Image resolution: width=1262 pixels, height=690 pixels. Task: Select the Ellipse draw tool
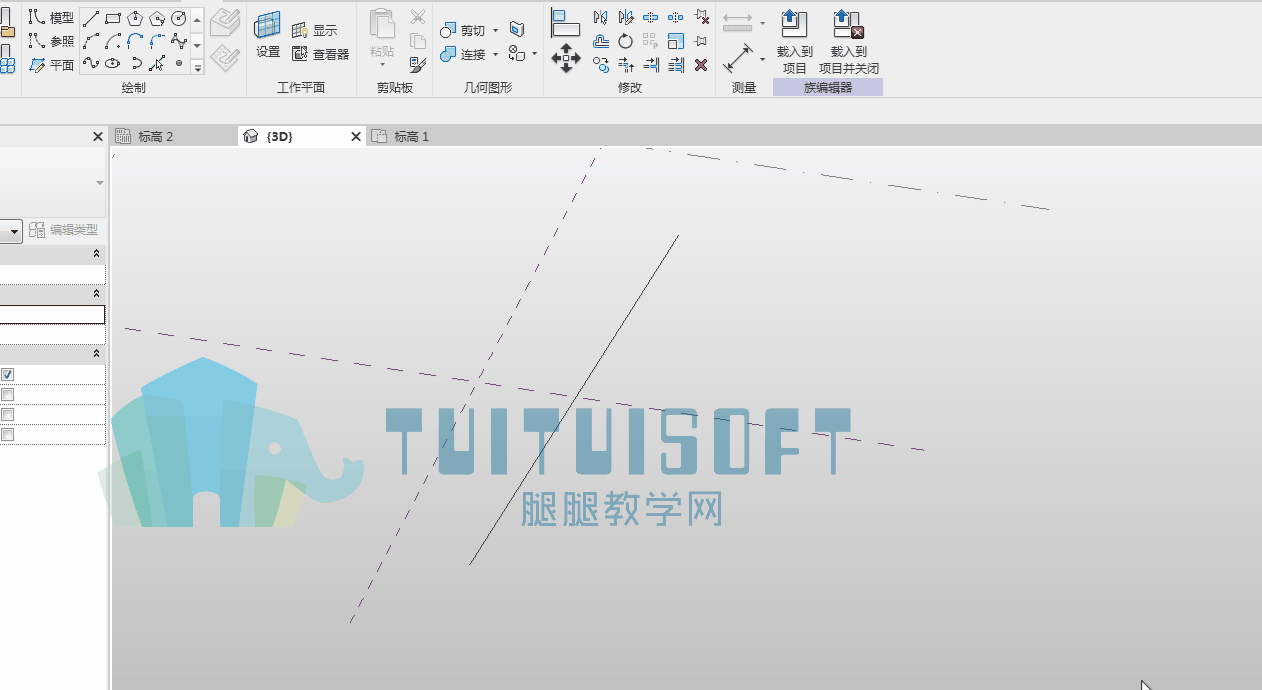(x=113, y=64)
